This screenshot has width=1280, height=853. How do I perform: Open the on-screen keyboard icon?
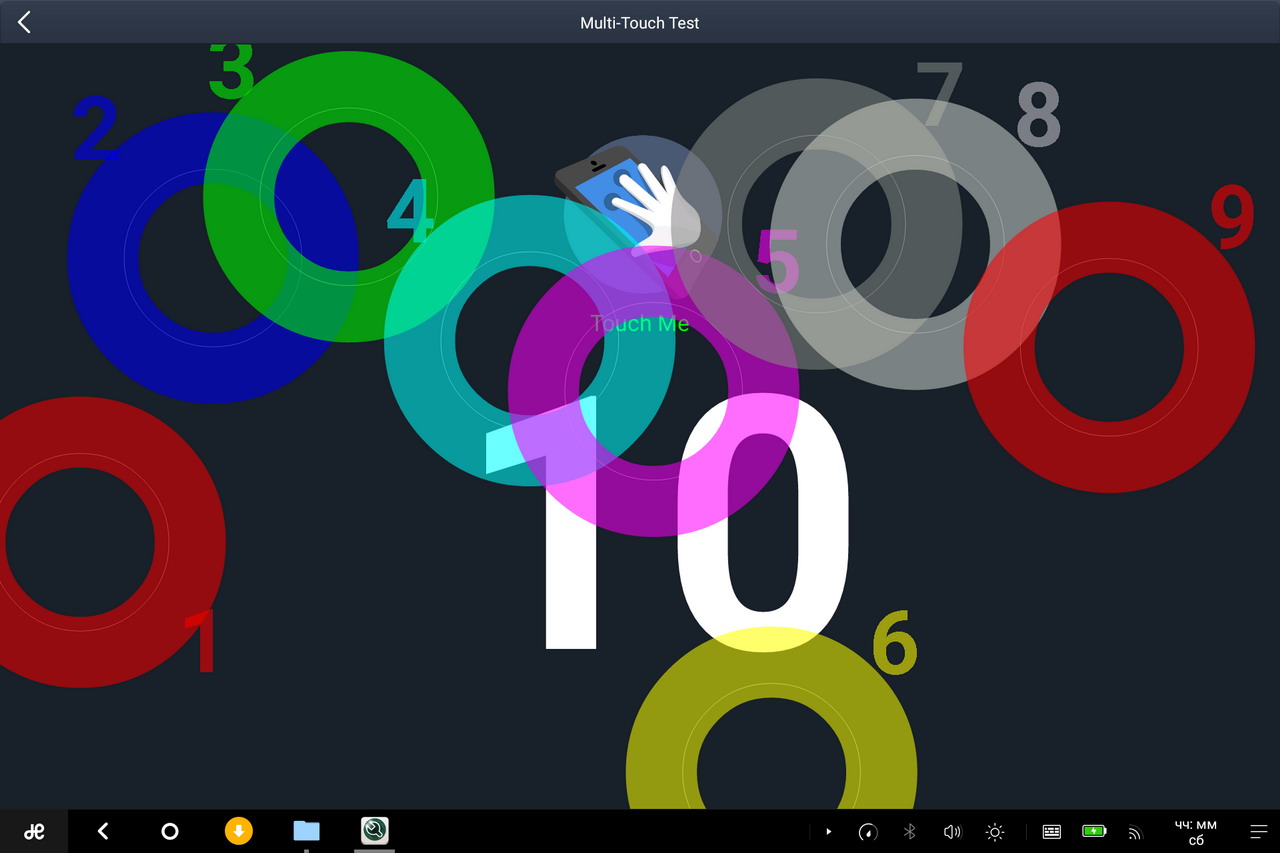pos(1051,831)
